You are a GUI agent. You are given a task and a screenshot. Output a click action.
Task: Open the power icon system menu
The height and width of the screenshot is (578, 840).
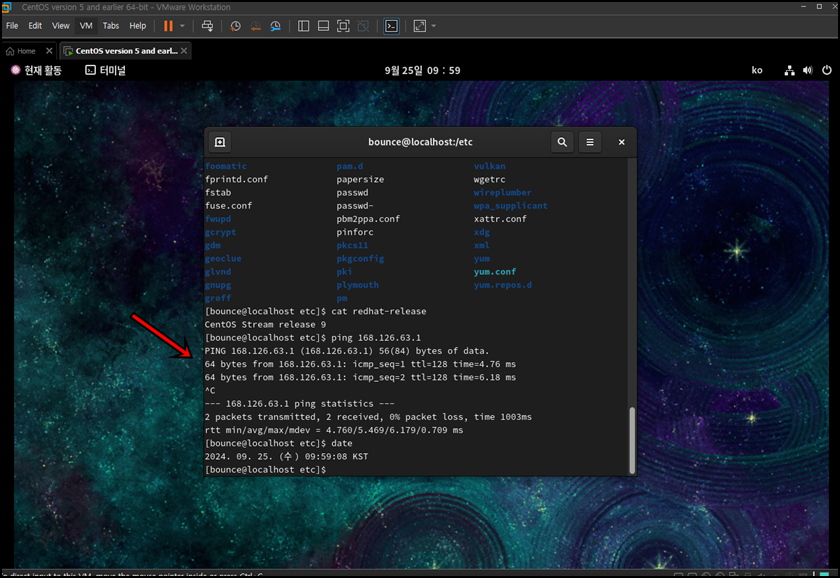(827, 70)
